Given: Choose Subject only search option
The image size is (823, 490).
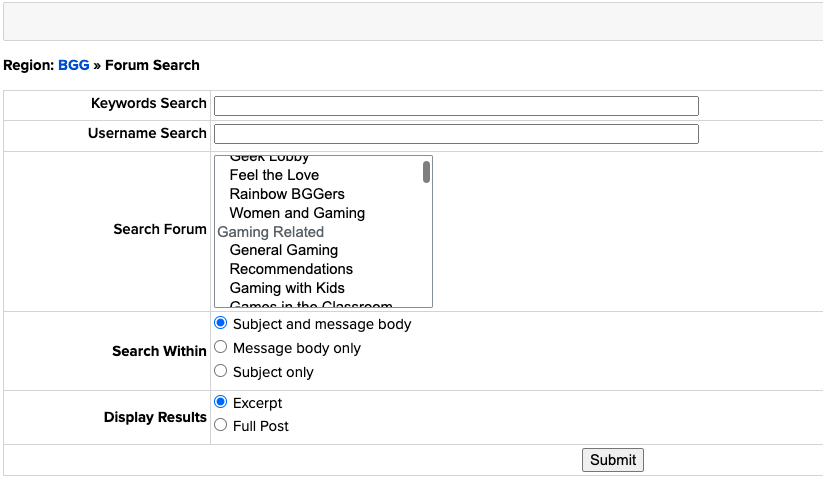Looking at the screenshot, I should pos(220,371).
